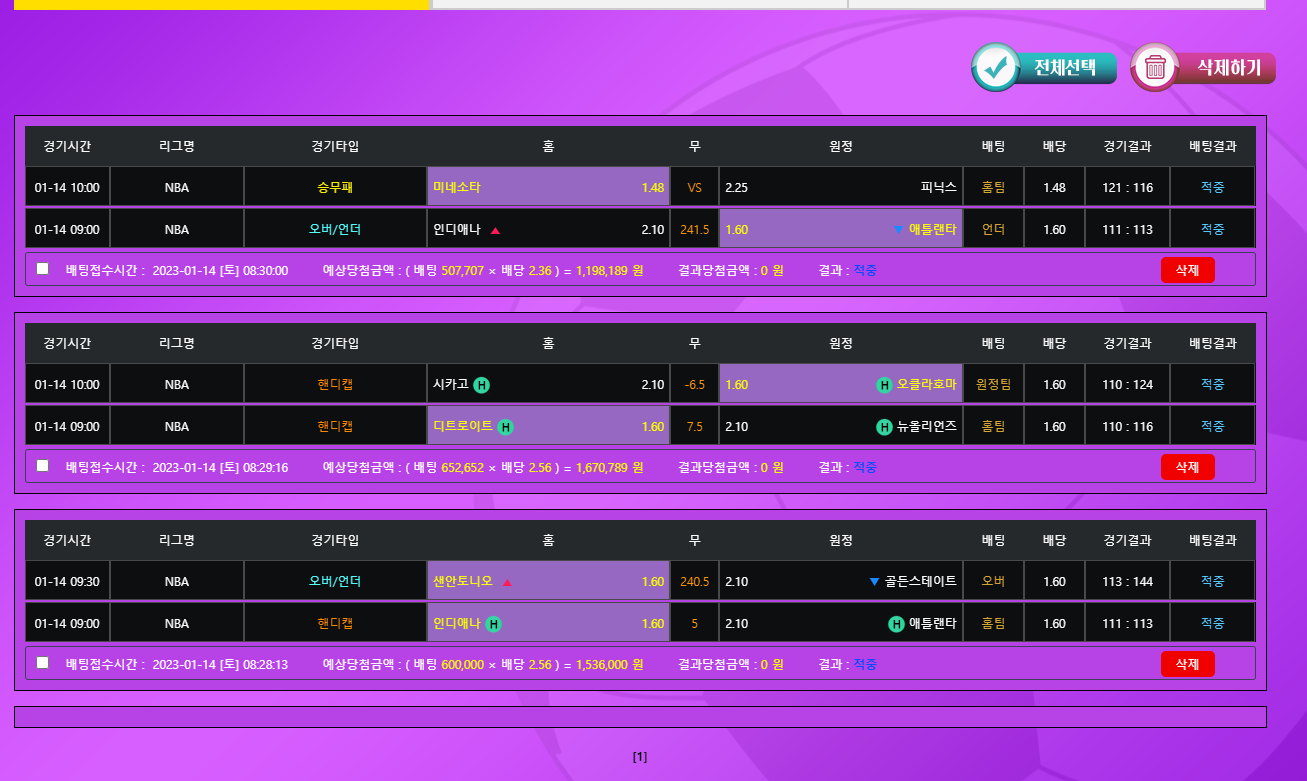Go to page 1 in pagination
This screenshot has width=1307, height=781.
(640, 757)
